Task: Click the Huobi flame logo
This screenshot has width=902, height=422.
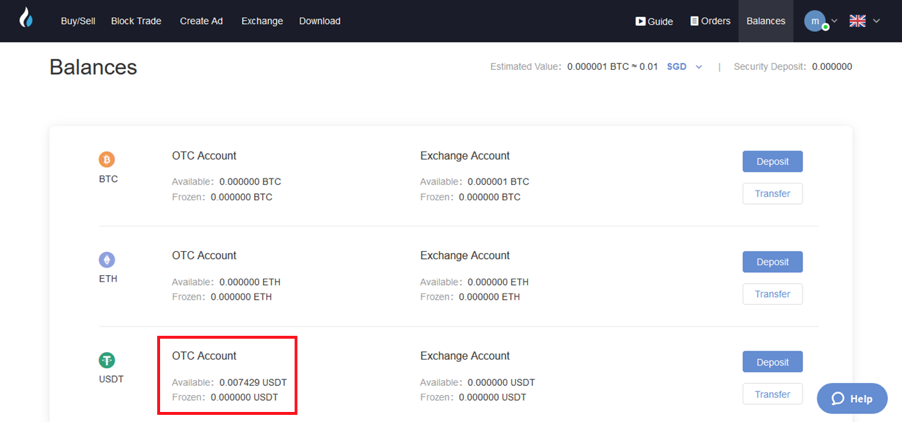Action: click(26, 18)
